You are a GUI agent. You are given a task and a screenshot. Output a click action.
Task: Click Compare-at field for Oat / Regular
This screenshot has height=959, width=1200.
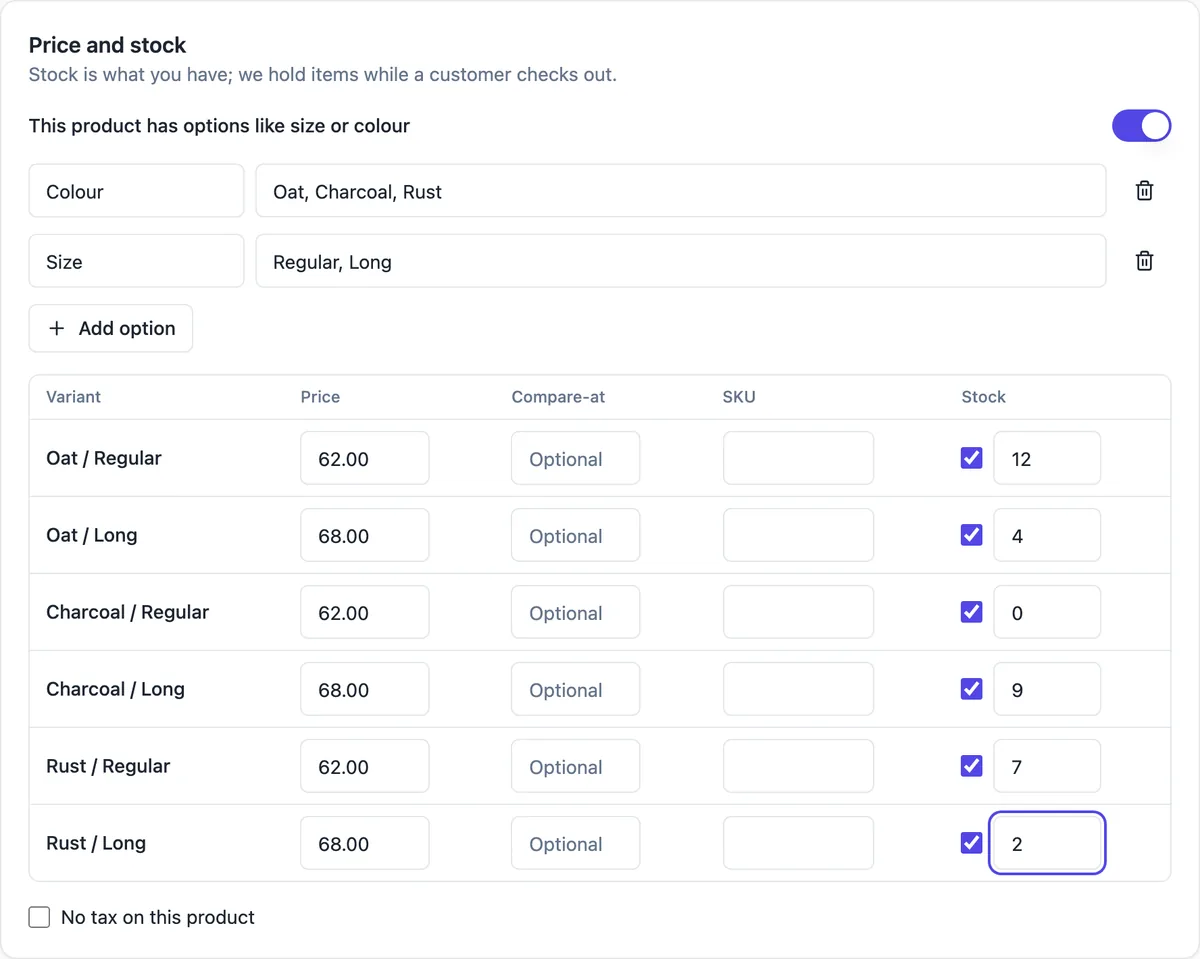(x=576, y=458)
